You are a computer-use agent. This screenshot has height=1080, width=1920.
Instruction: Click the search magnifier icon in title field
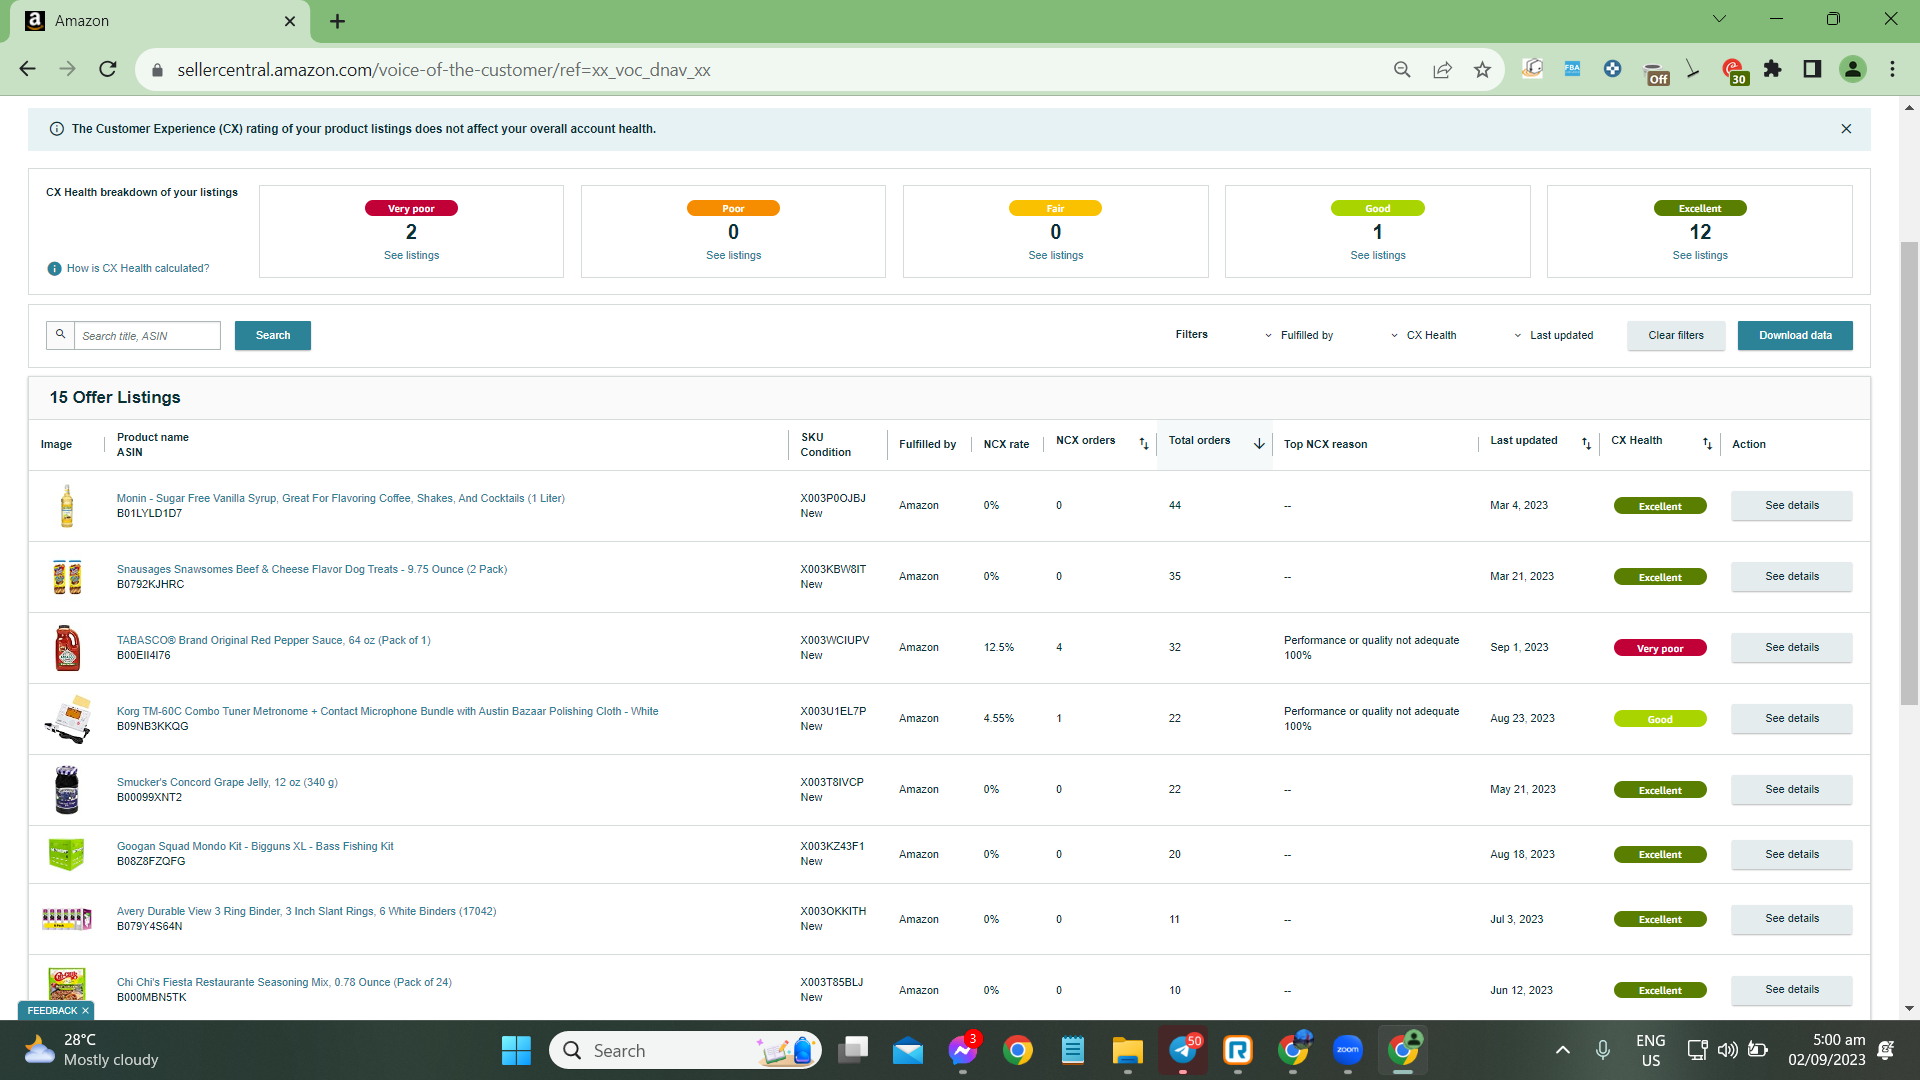(x=60, y=335)
